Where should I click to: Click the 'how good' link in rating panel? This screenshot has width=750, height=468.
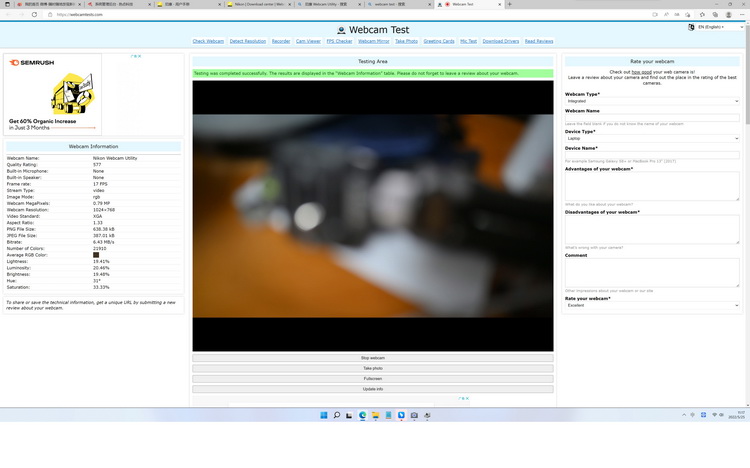pos(641,72)
